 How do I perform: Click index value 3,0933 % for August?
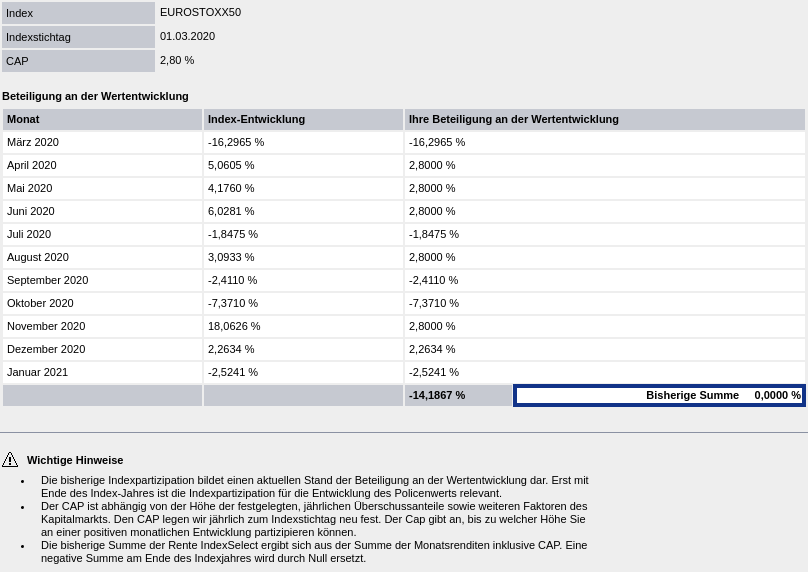pyautogui.click(x=231, y=257)
